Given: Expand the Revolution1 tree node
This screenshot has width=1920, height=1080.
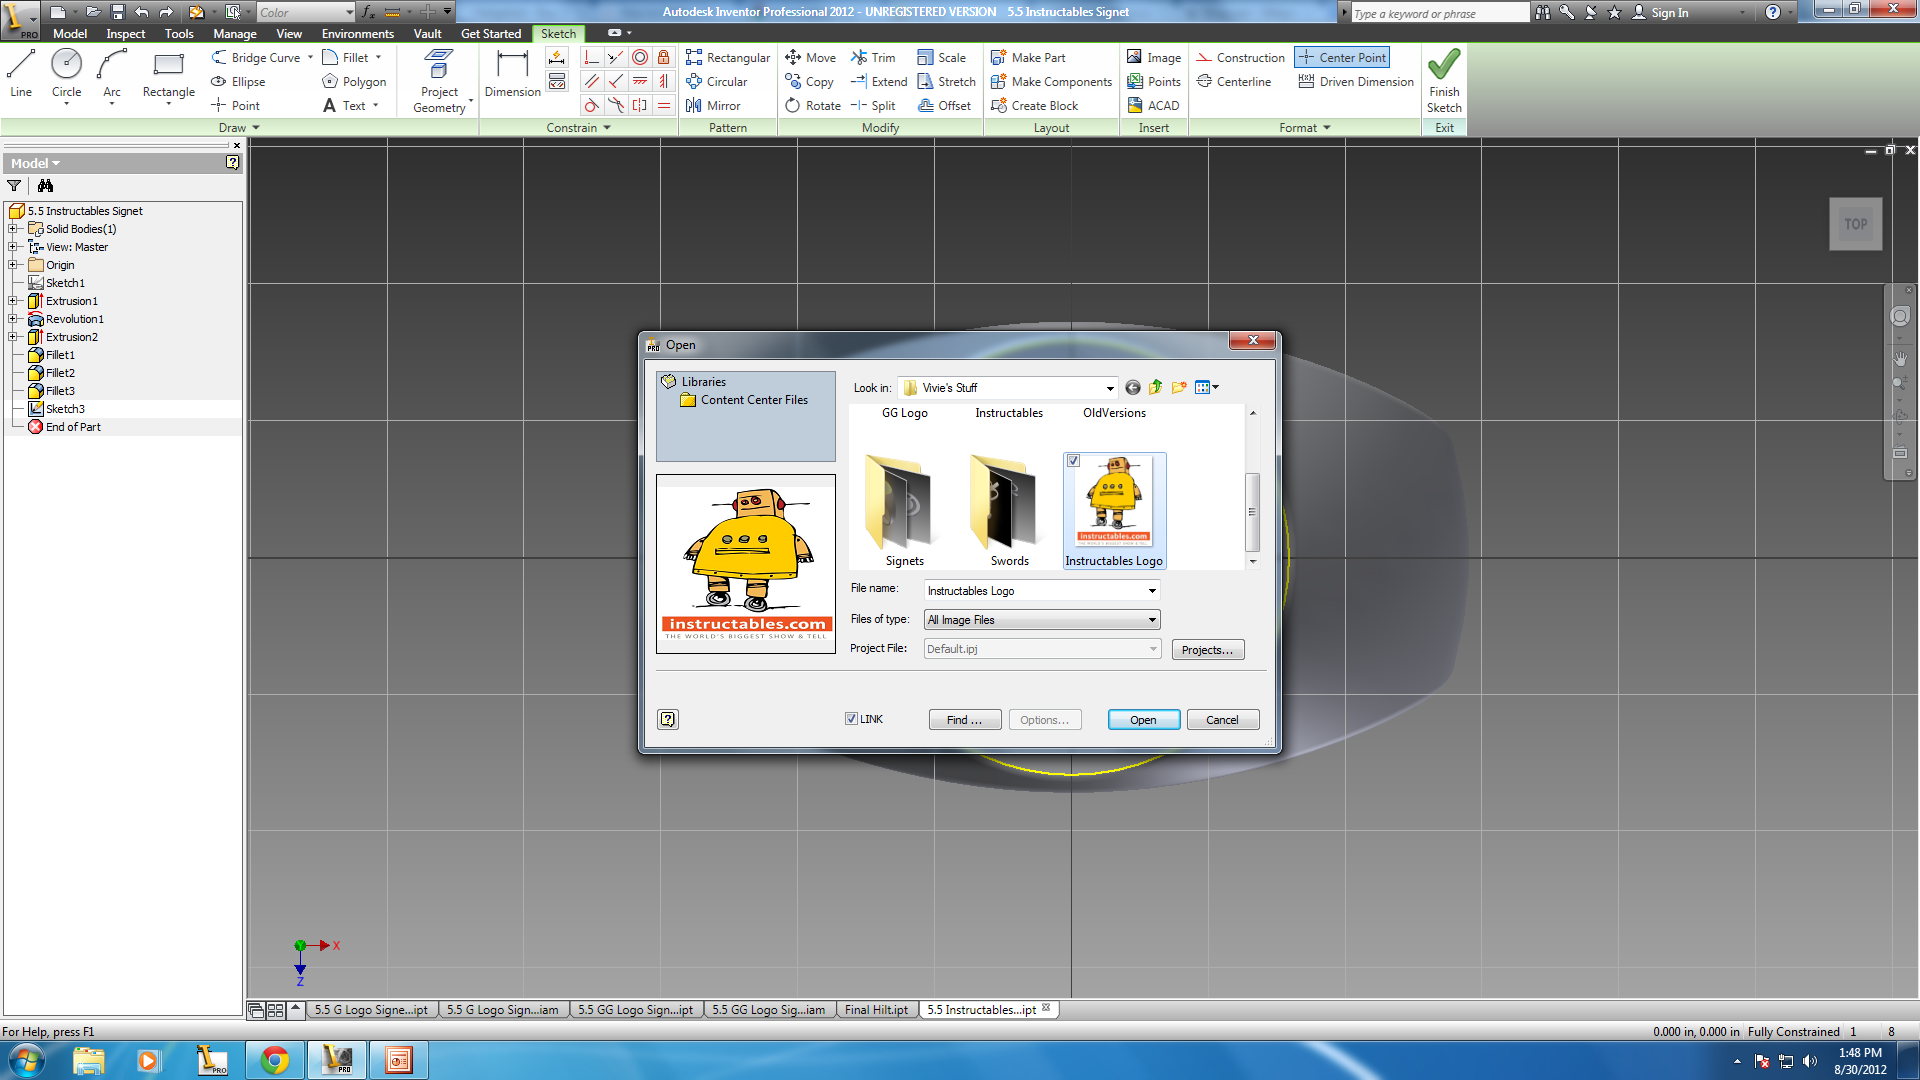Looking at the screenshot, I should point(12,319).
